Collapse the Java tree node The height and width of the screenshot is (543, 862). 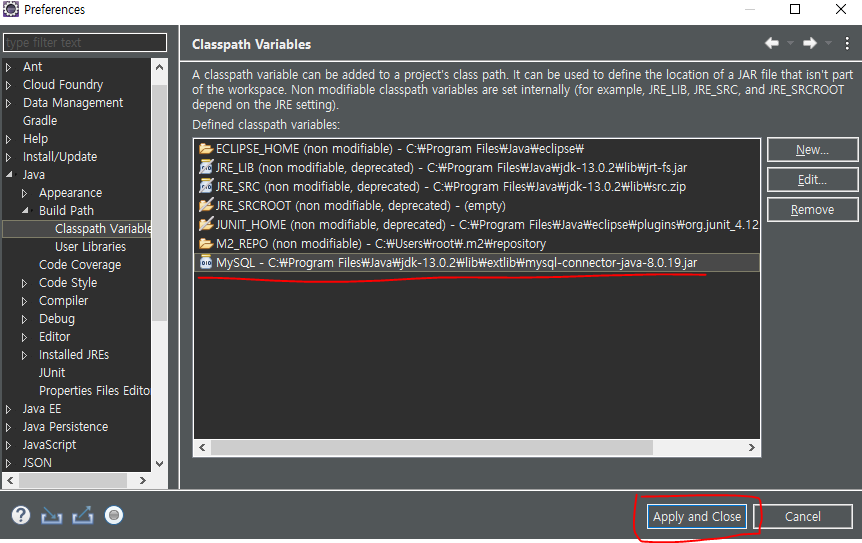(9, 175)
